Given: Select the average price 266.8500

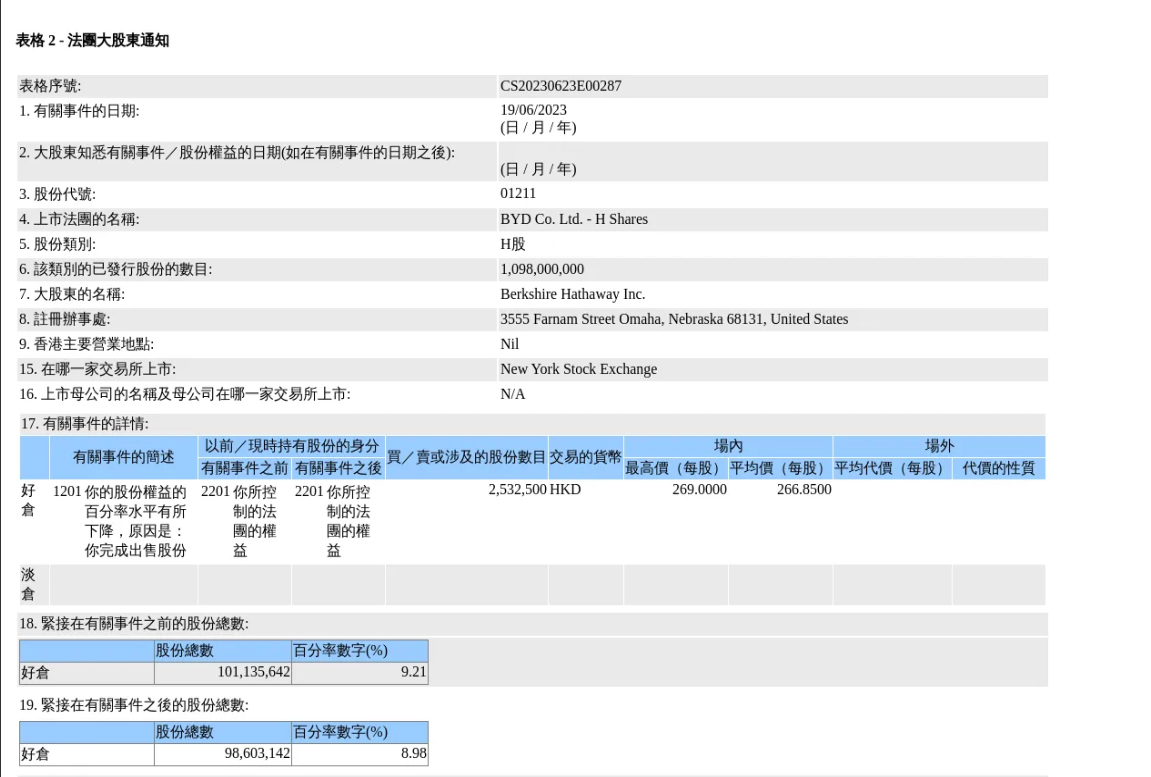Looking at the screenshot, I should click(804, 489).
